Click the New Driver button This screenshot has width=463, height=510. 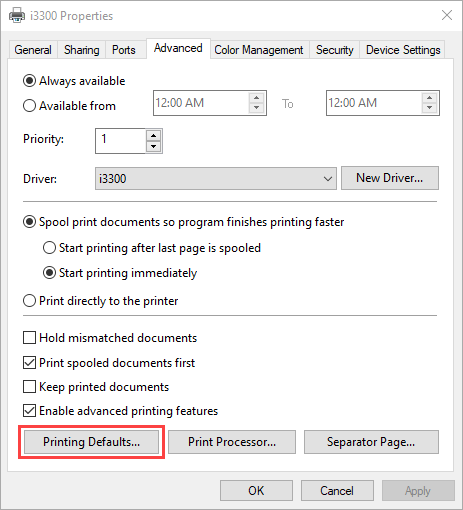pyautogui.click(x=390, y=178)
